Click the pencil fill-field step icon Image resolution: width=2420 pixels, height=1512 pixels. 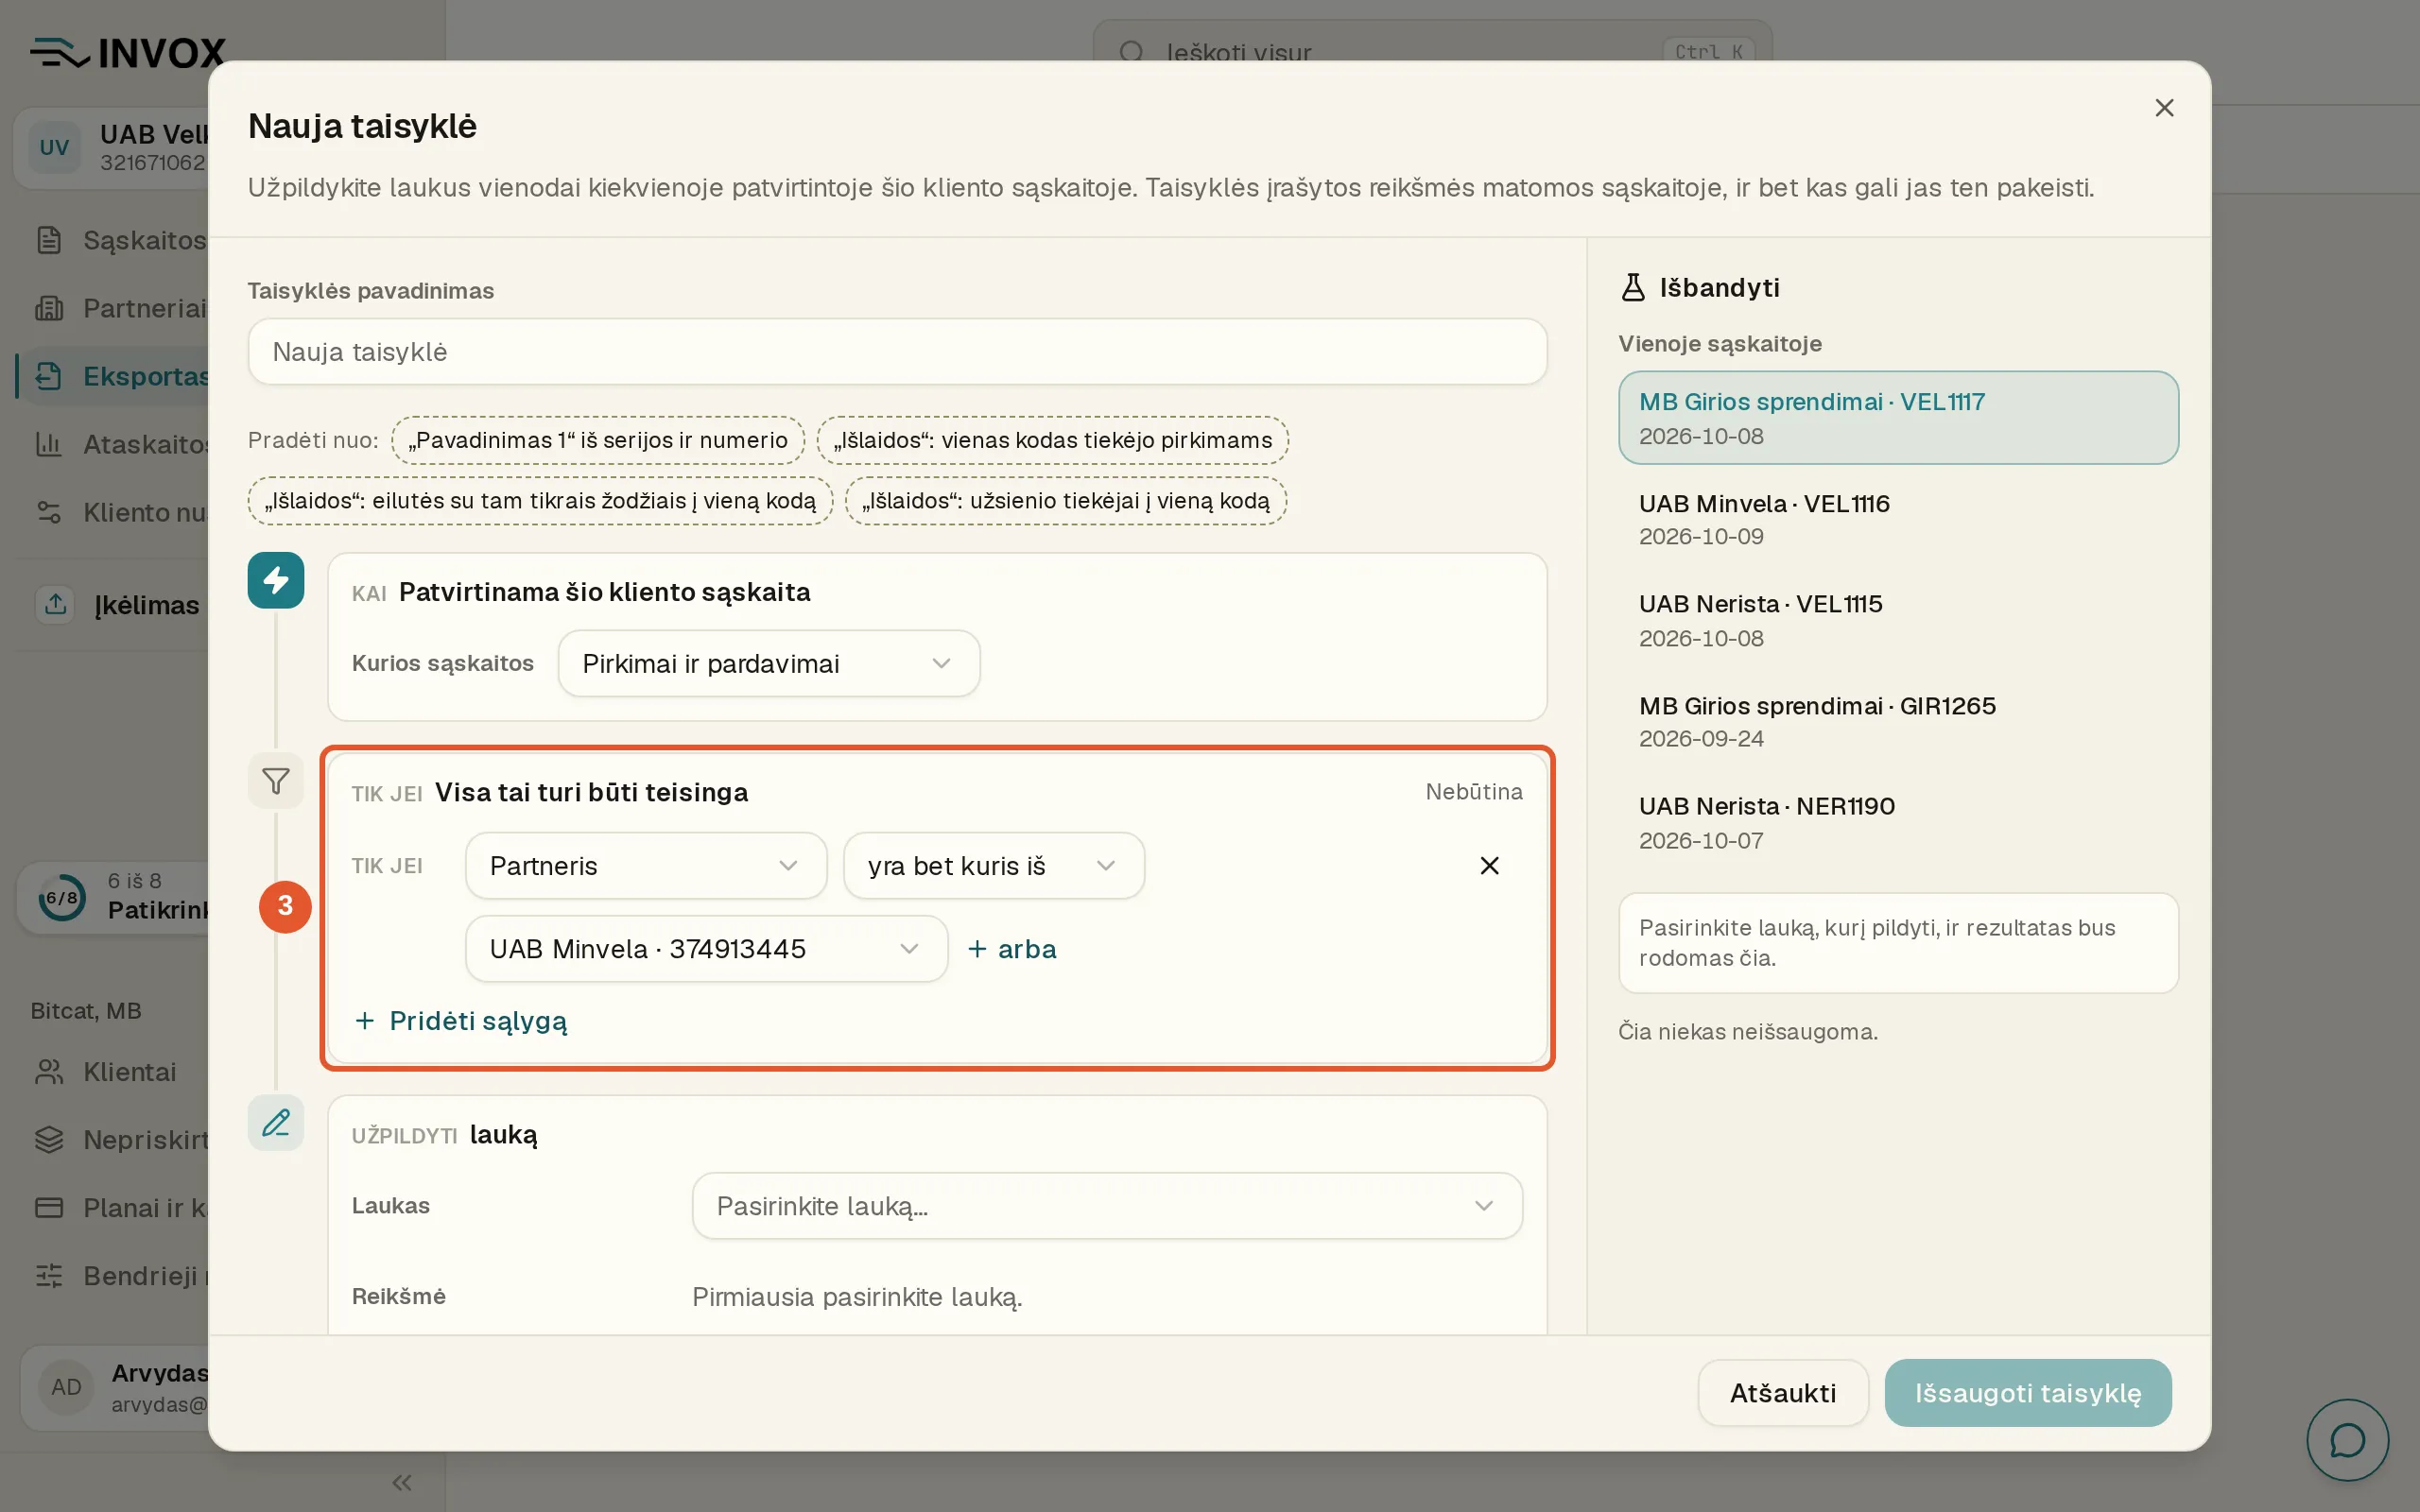coord(276,1123)
